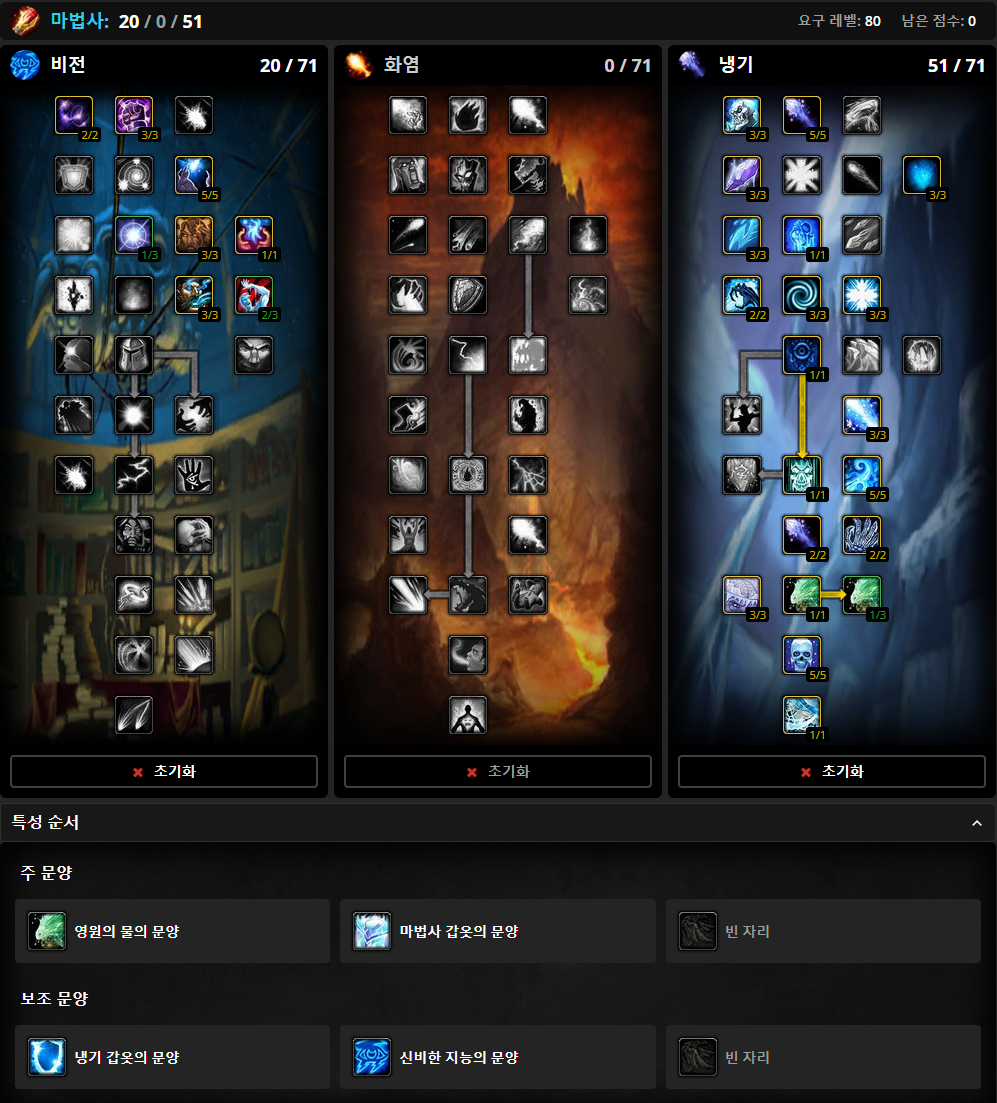Click the glowing blue orb 3/3 Frost talent
Viewport: 997px width, 1103px height.
922,175
